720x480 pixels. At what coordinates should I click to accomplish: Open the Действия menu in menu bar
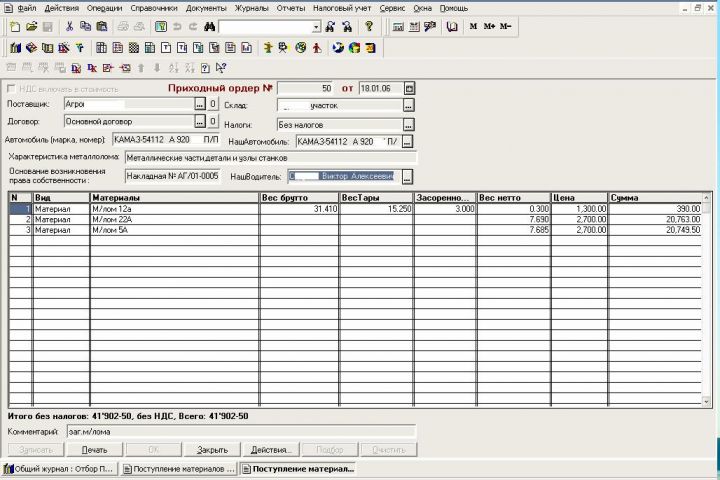pos(62,8)
